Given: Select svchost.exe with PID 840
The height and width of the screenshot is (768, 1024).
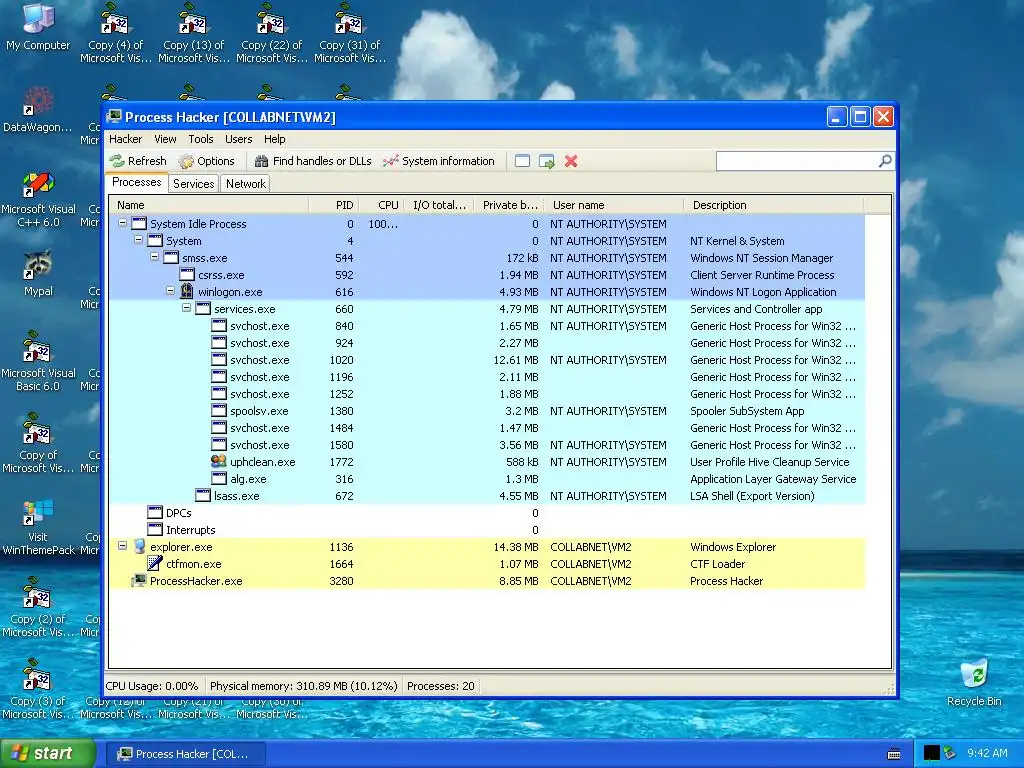Looking at the screenshot, I should point(487,326).
